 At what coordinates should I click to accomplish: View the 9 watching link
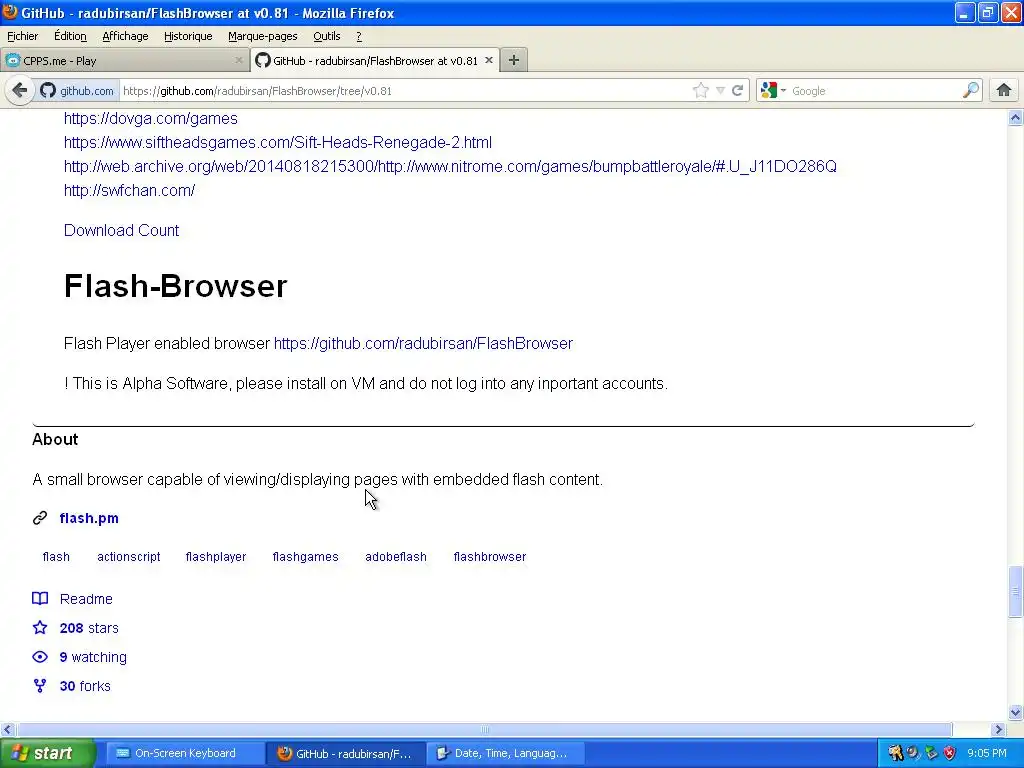pos(93,657)
